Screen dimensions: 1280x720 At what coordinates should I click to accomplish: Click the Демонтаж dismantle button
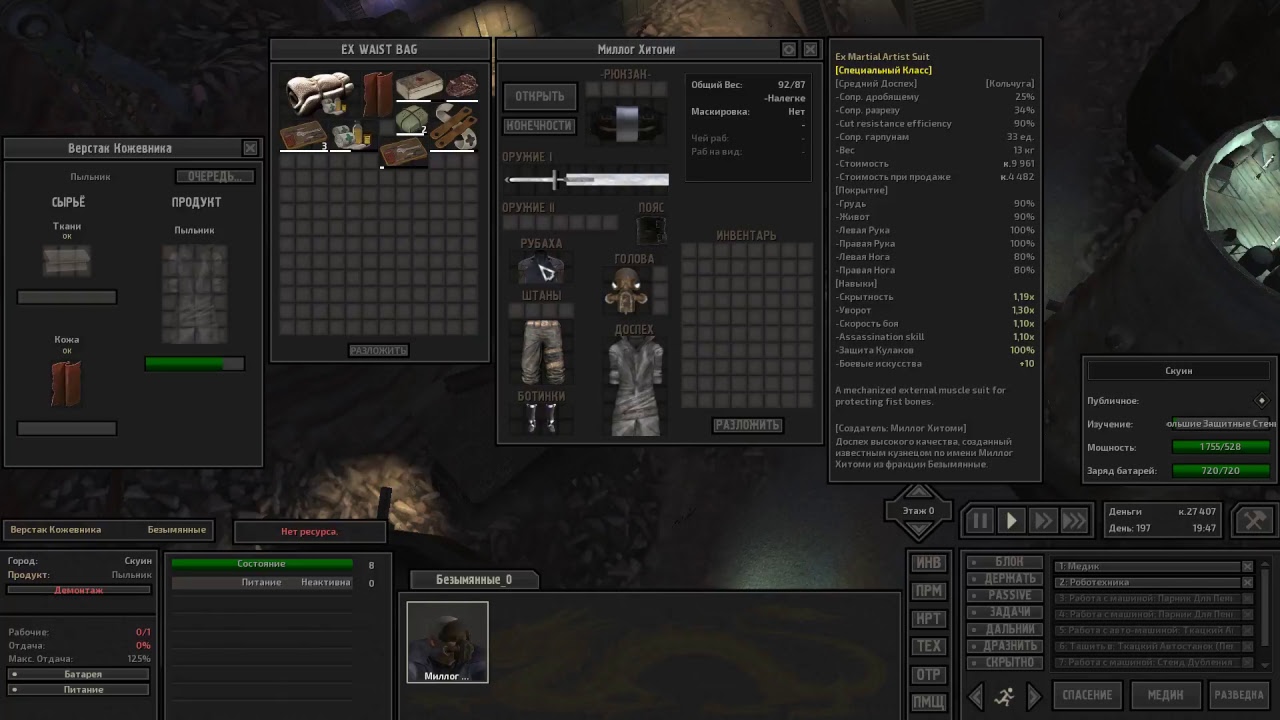click(79, 590)
